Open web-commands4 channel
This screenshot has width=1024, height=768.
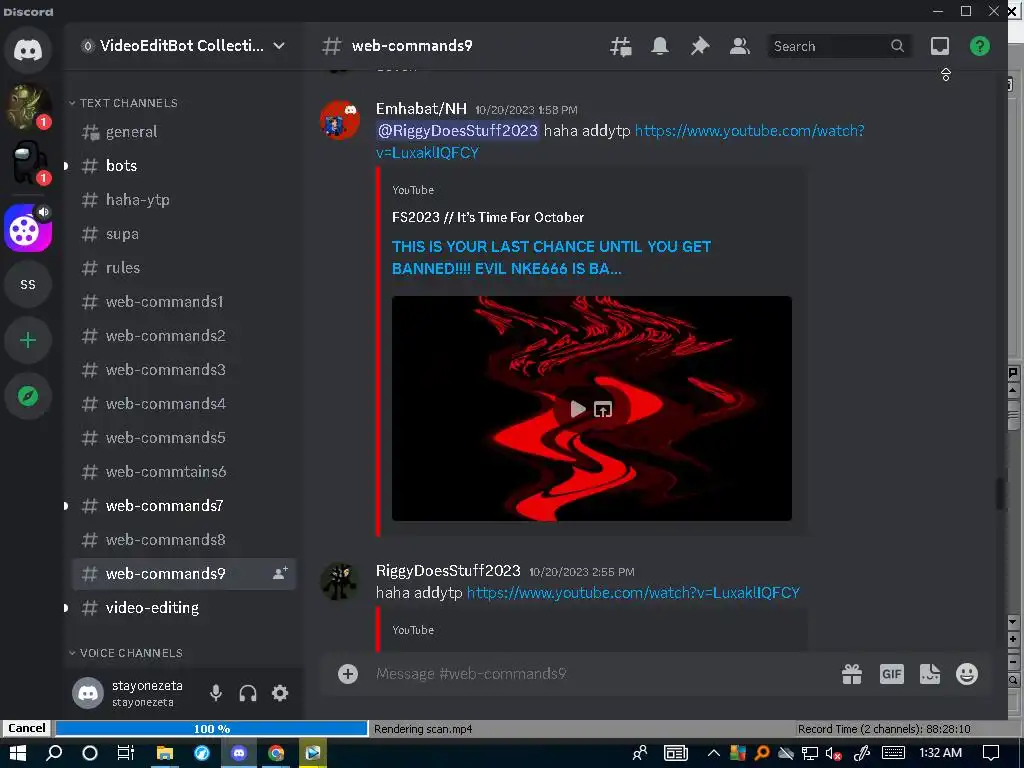click(184, 404)
